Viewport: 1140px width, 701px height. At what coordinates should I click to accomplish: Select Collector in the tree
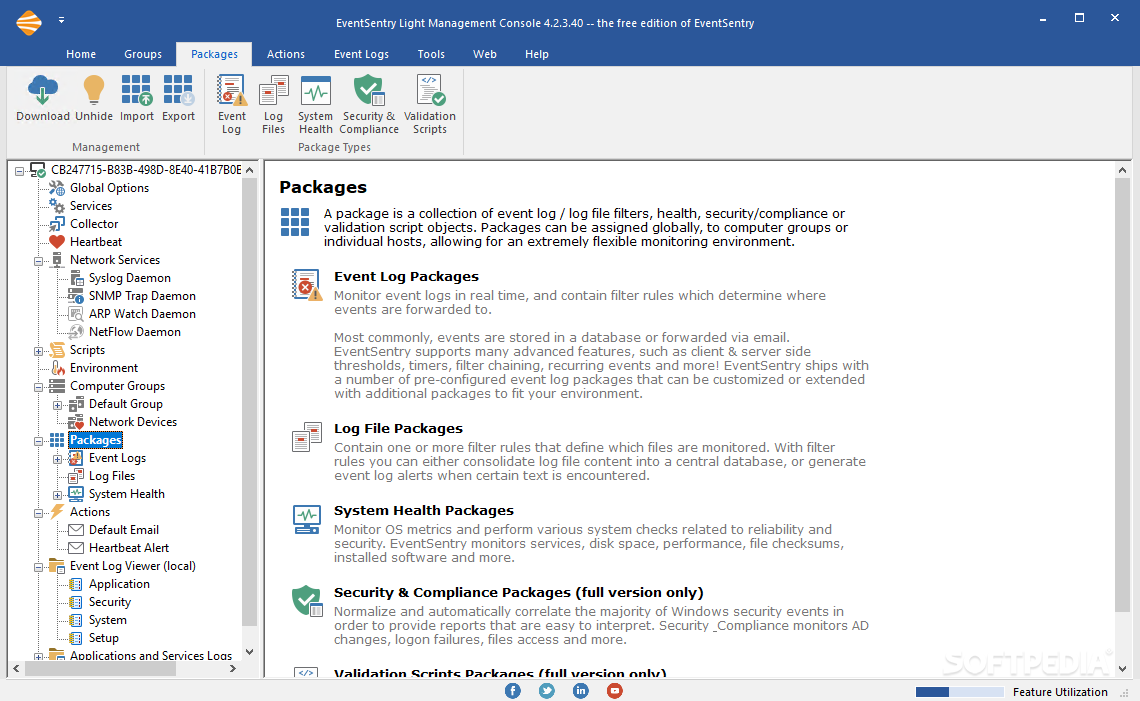(x=94, y=224)
